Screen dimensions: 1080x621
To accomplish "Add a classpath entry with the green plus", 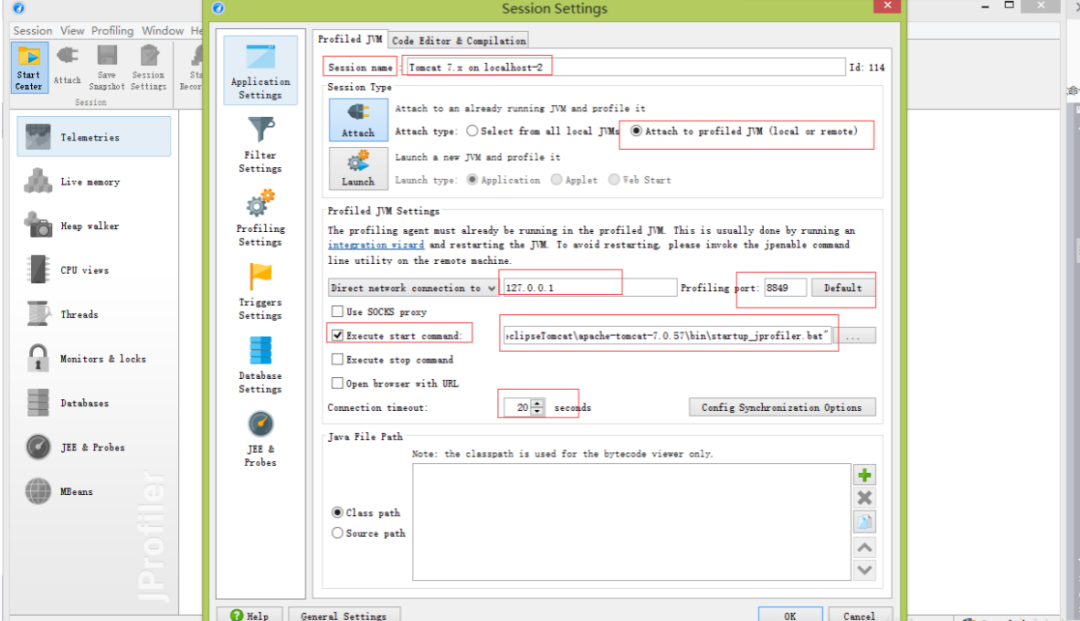I will 864,475.
